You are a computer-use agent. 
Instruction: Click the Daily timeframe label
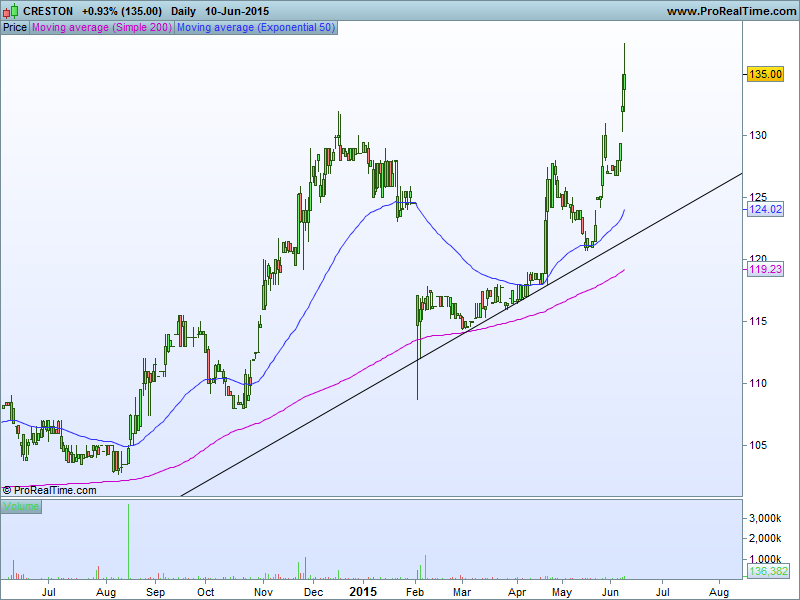(x=183, y=11)
